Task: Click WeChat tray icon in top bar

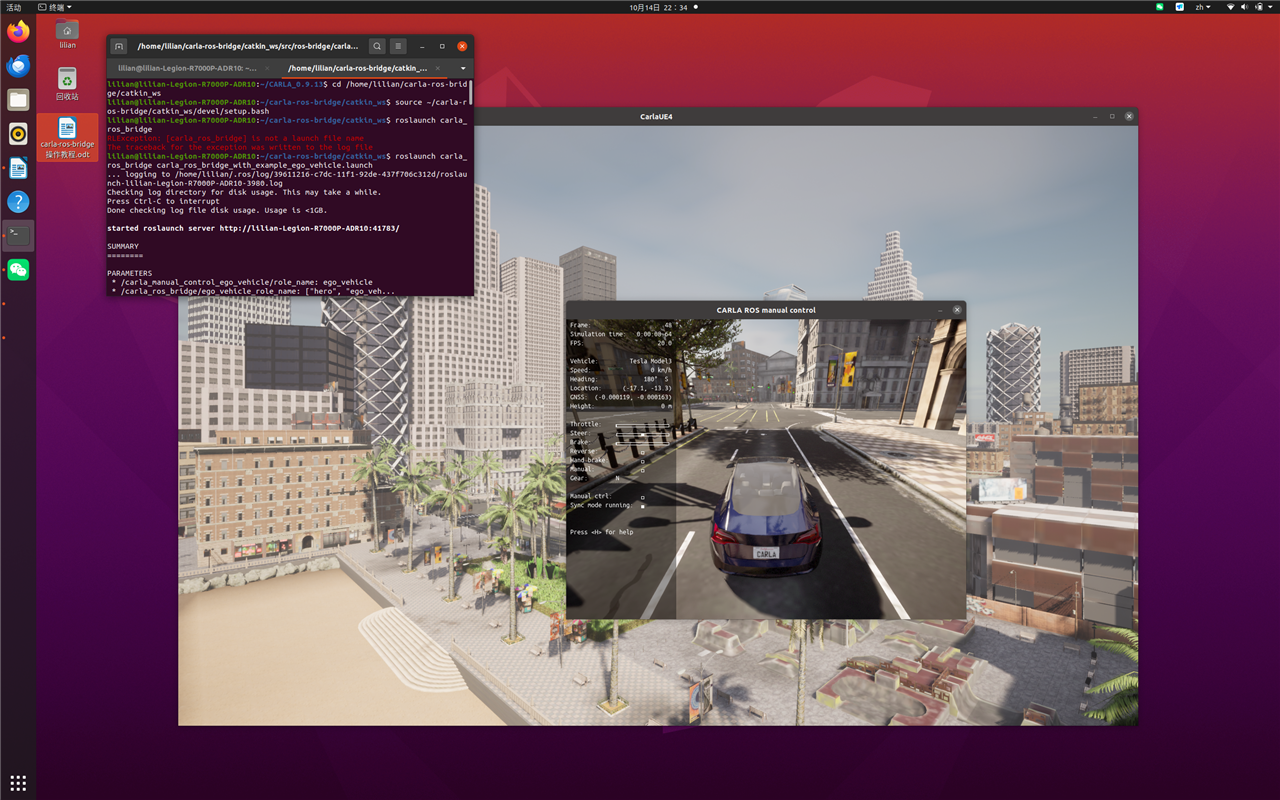Action: 1160,7
